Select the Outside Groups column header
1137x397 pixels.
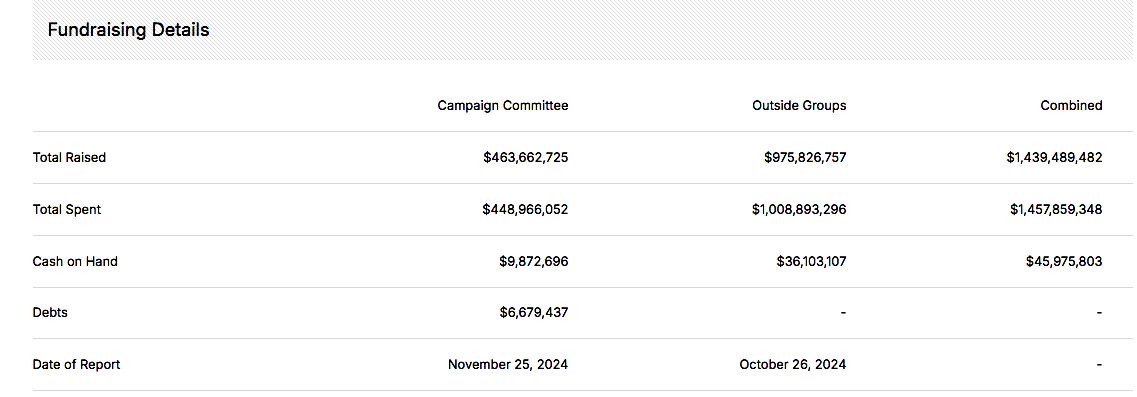pos(799,105)
